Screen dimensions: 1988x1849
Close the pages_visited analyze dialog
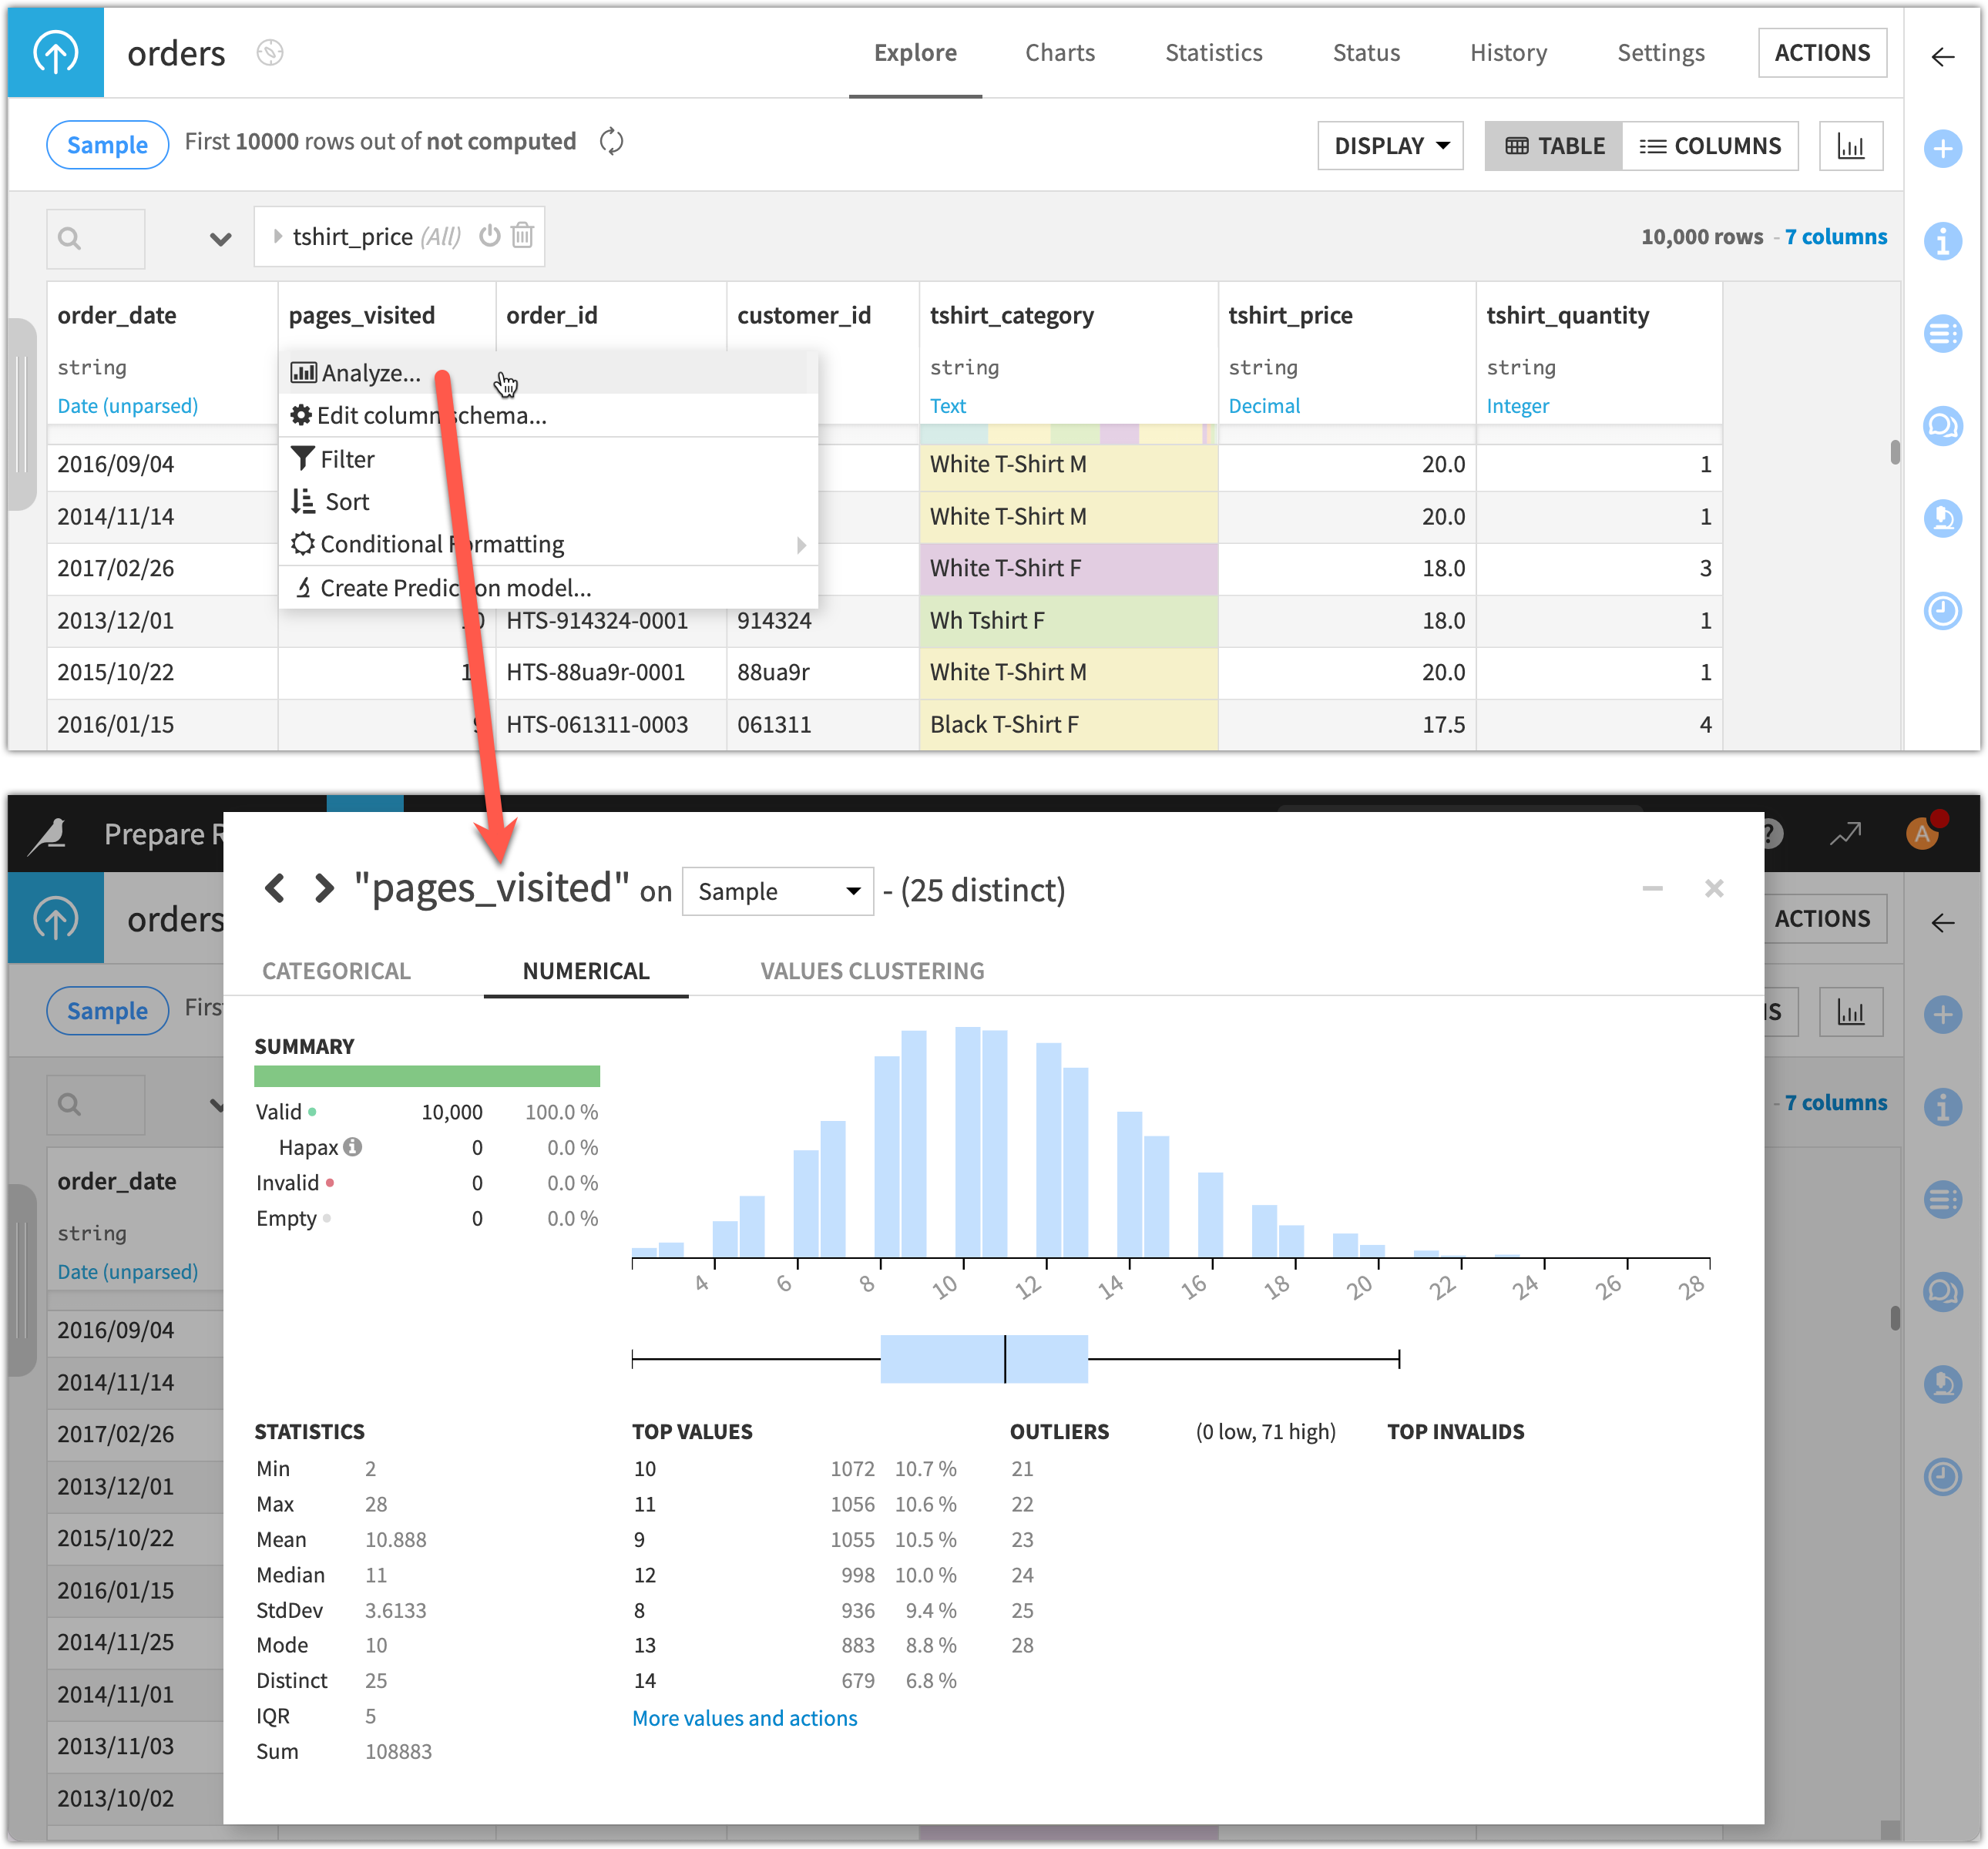pyautogui.click(x=1714, y=888)
